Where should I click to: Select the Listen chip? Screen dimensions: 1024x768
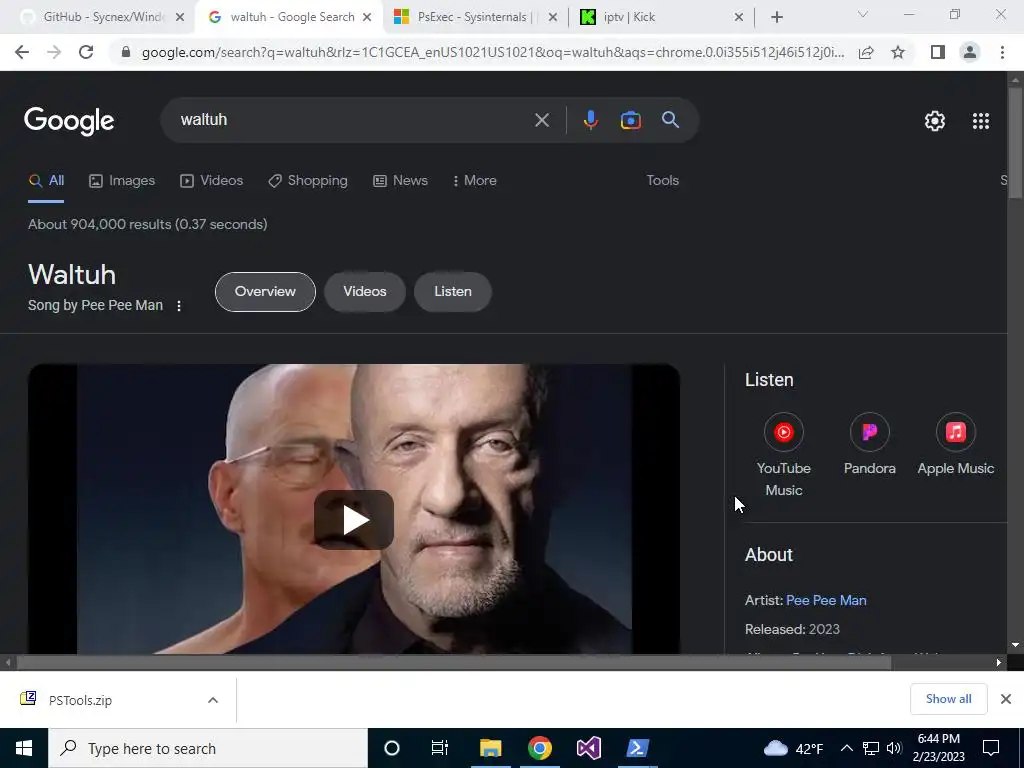(x=453, y=292)
